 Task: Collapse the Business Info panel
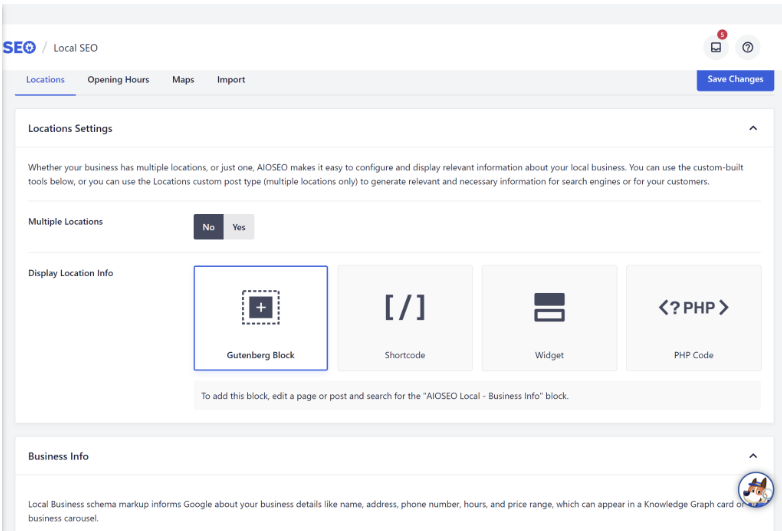pos(753,456)
